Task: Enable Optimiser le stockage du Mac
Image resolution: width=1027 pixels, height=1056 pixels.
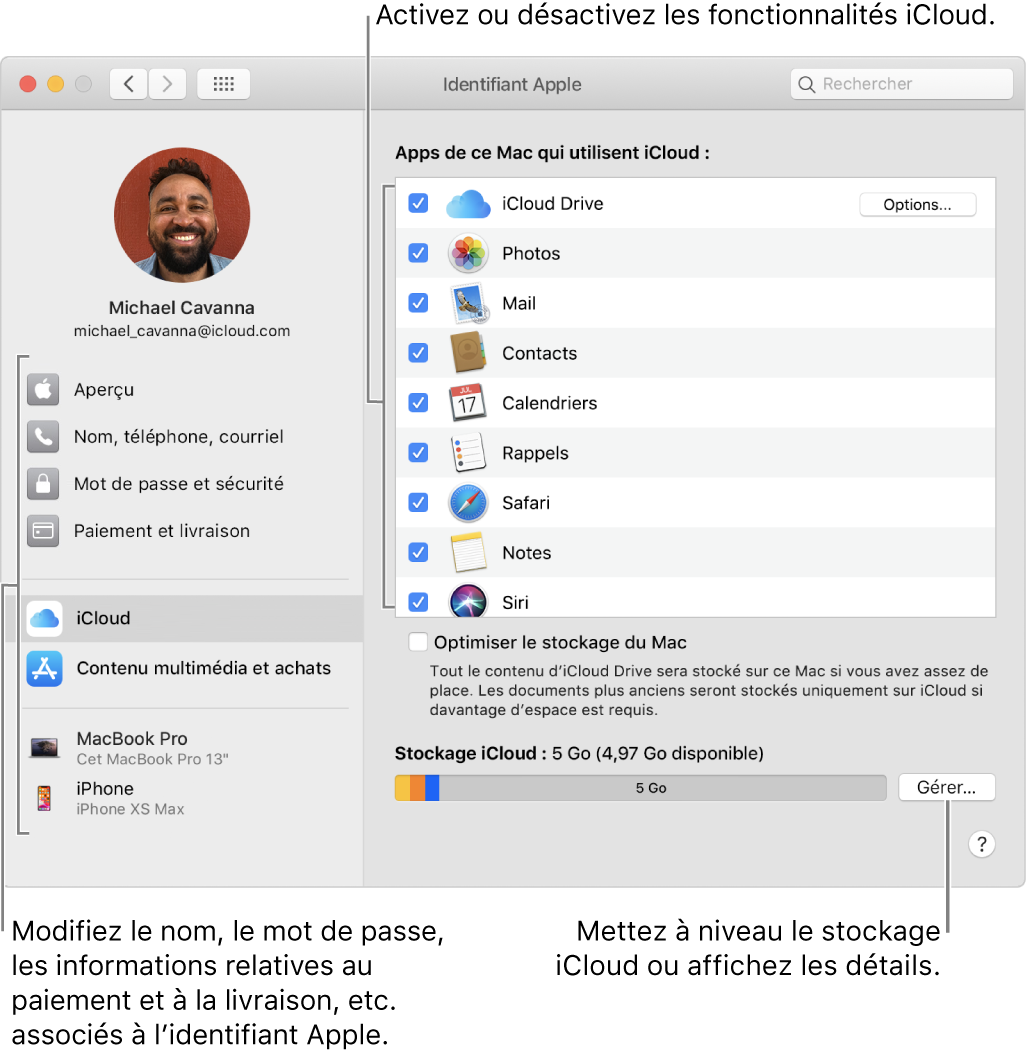Action: pyautogui.click(x=418, y=642)
